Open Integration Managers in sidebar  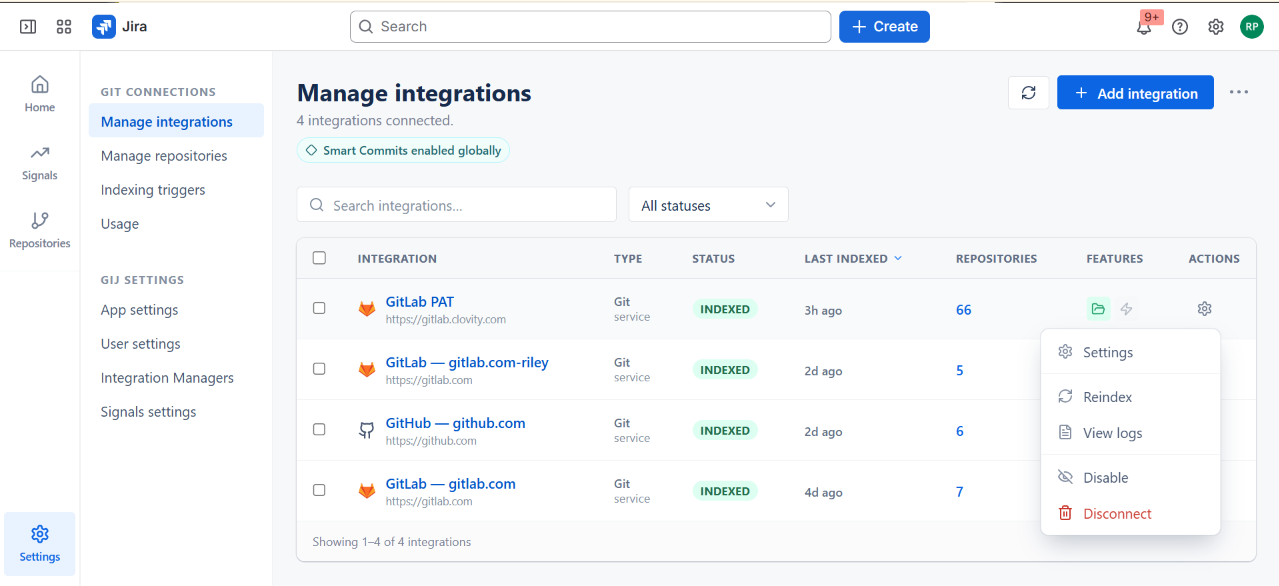167,378
